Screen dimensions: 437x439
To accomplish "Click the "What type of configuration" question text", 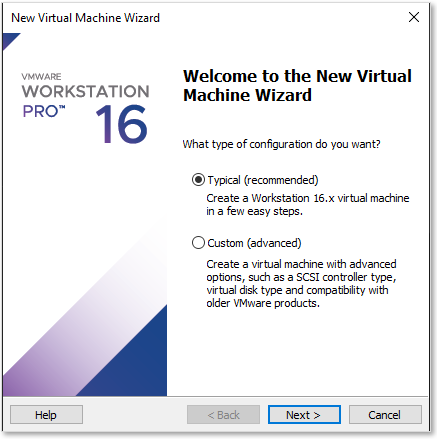I will coord(281,144).
